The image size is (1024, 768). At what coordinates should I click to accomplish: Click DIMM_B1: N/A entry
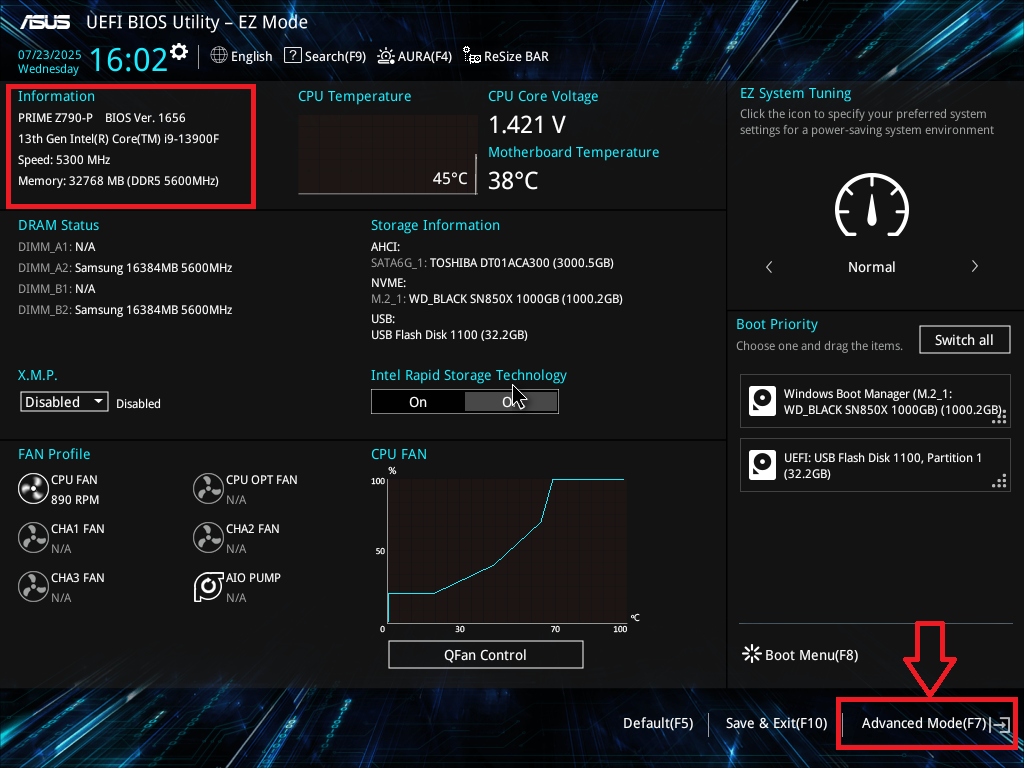(x=57, y=289)
